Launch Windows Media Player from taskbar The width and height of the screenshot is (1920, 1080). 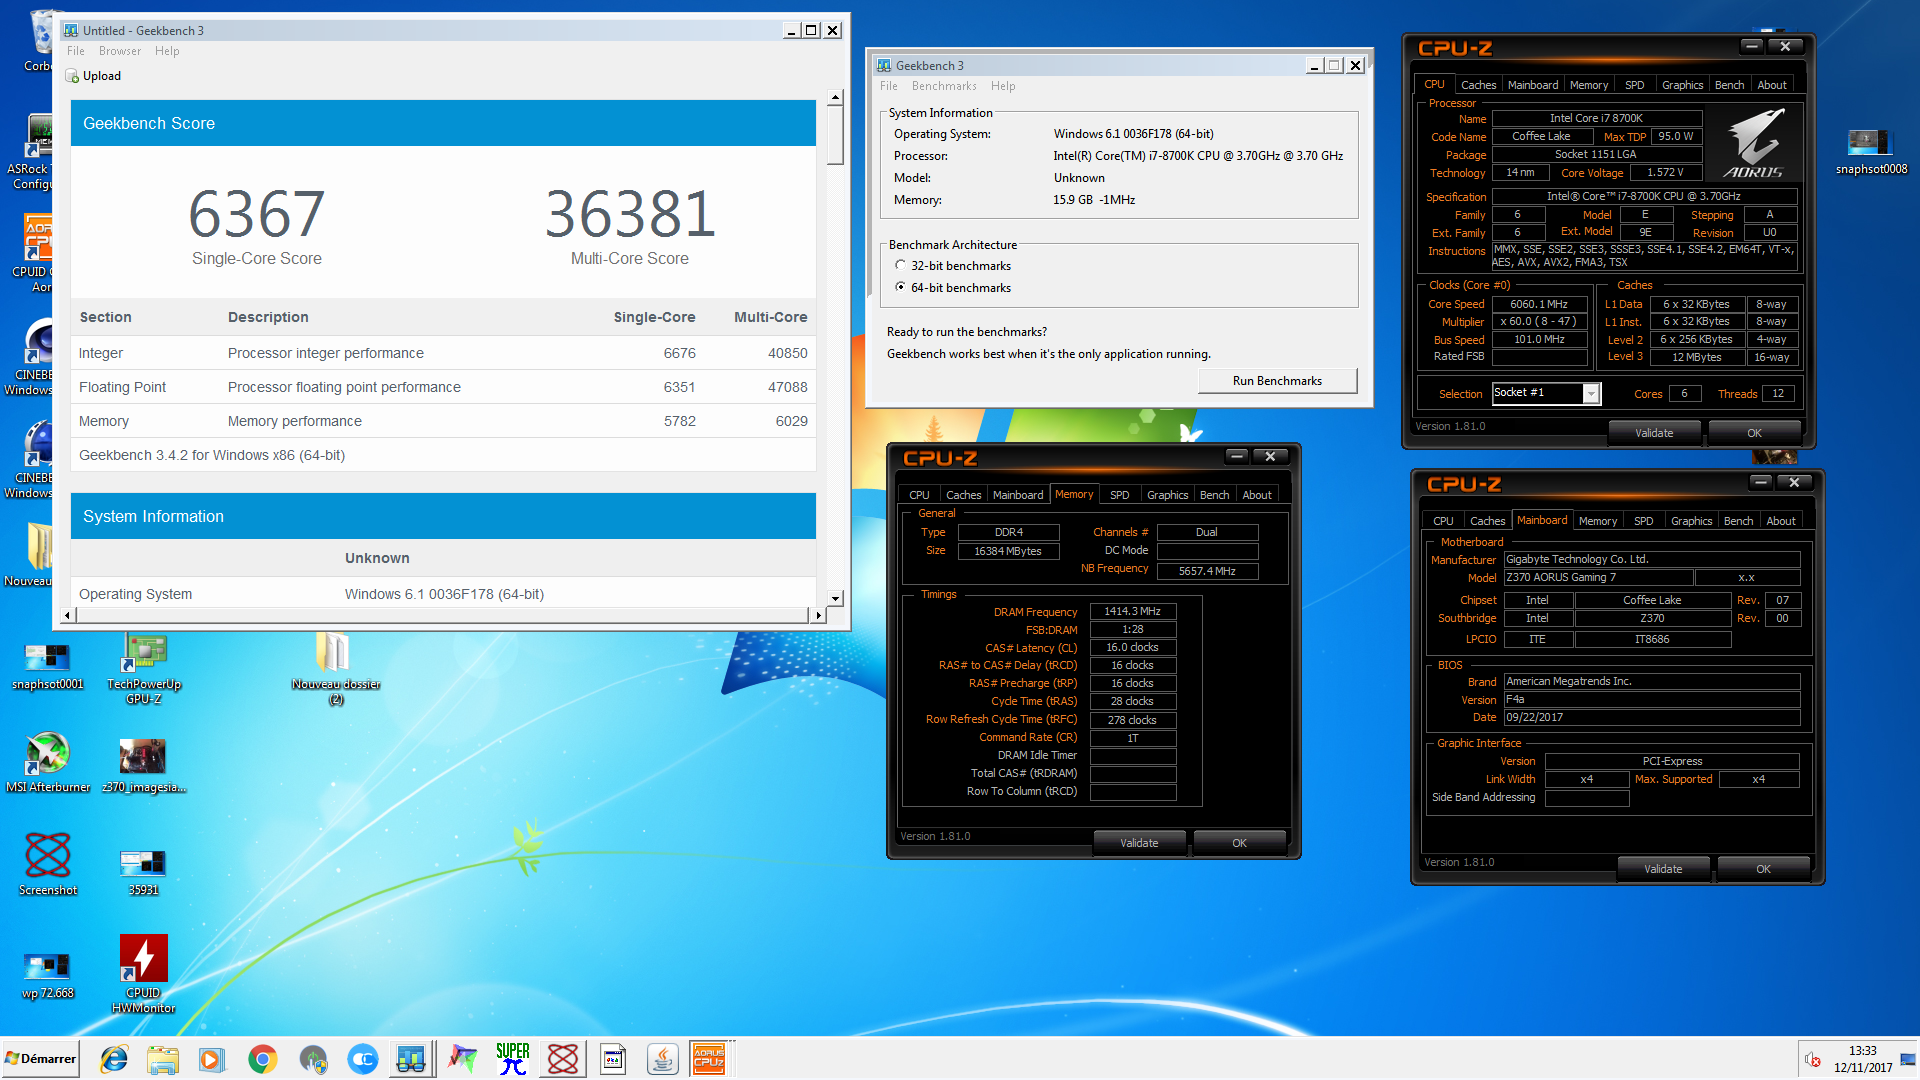point(212,1059)
